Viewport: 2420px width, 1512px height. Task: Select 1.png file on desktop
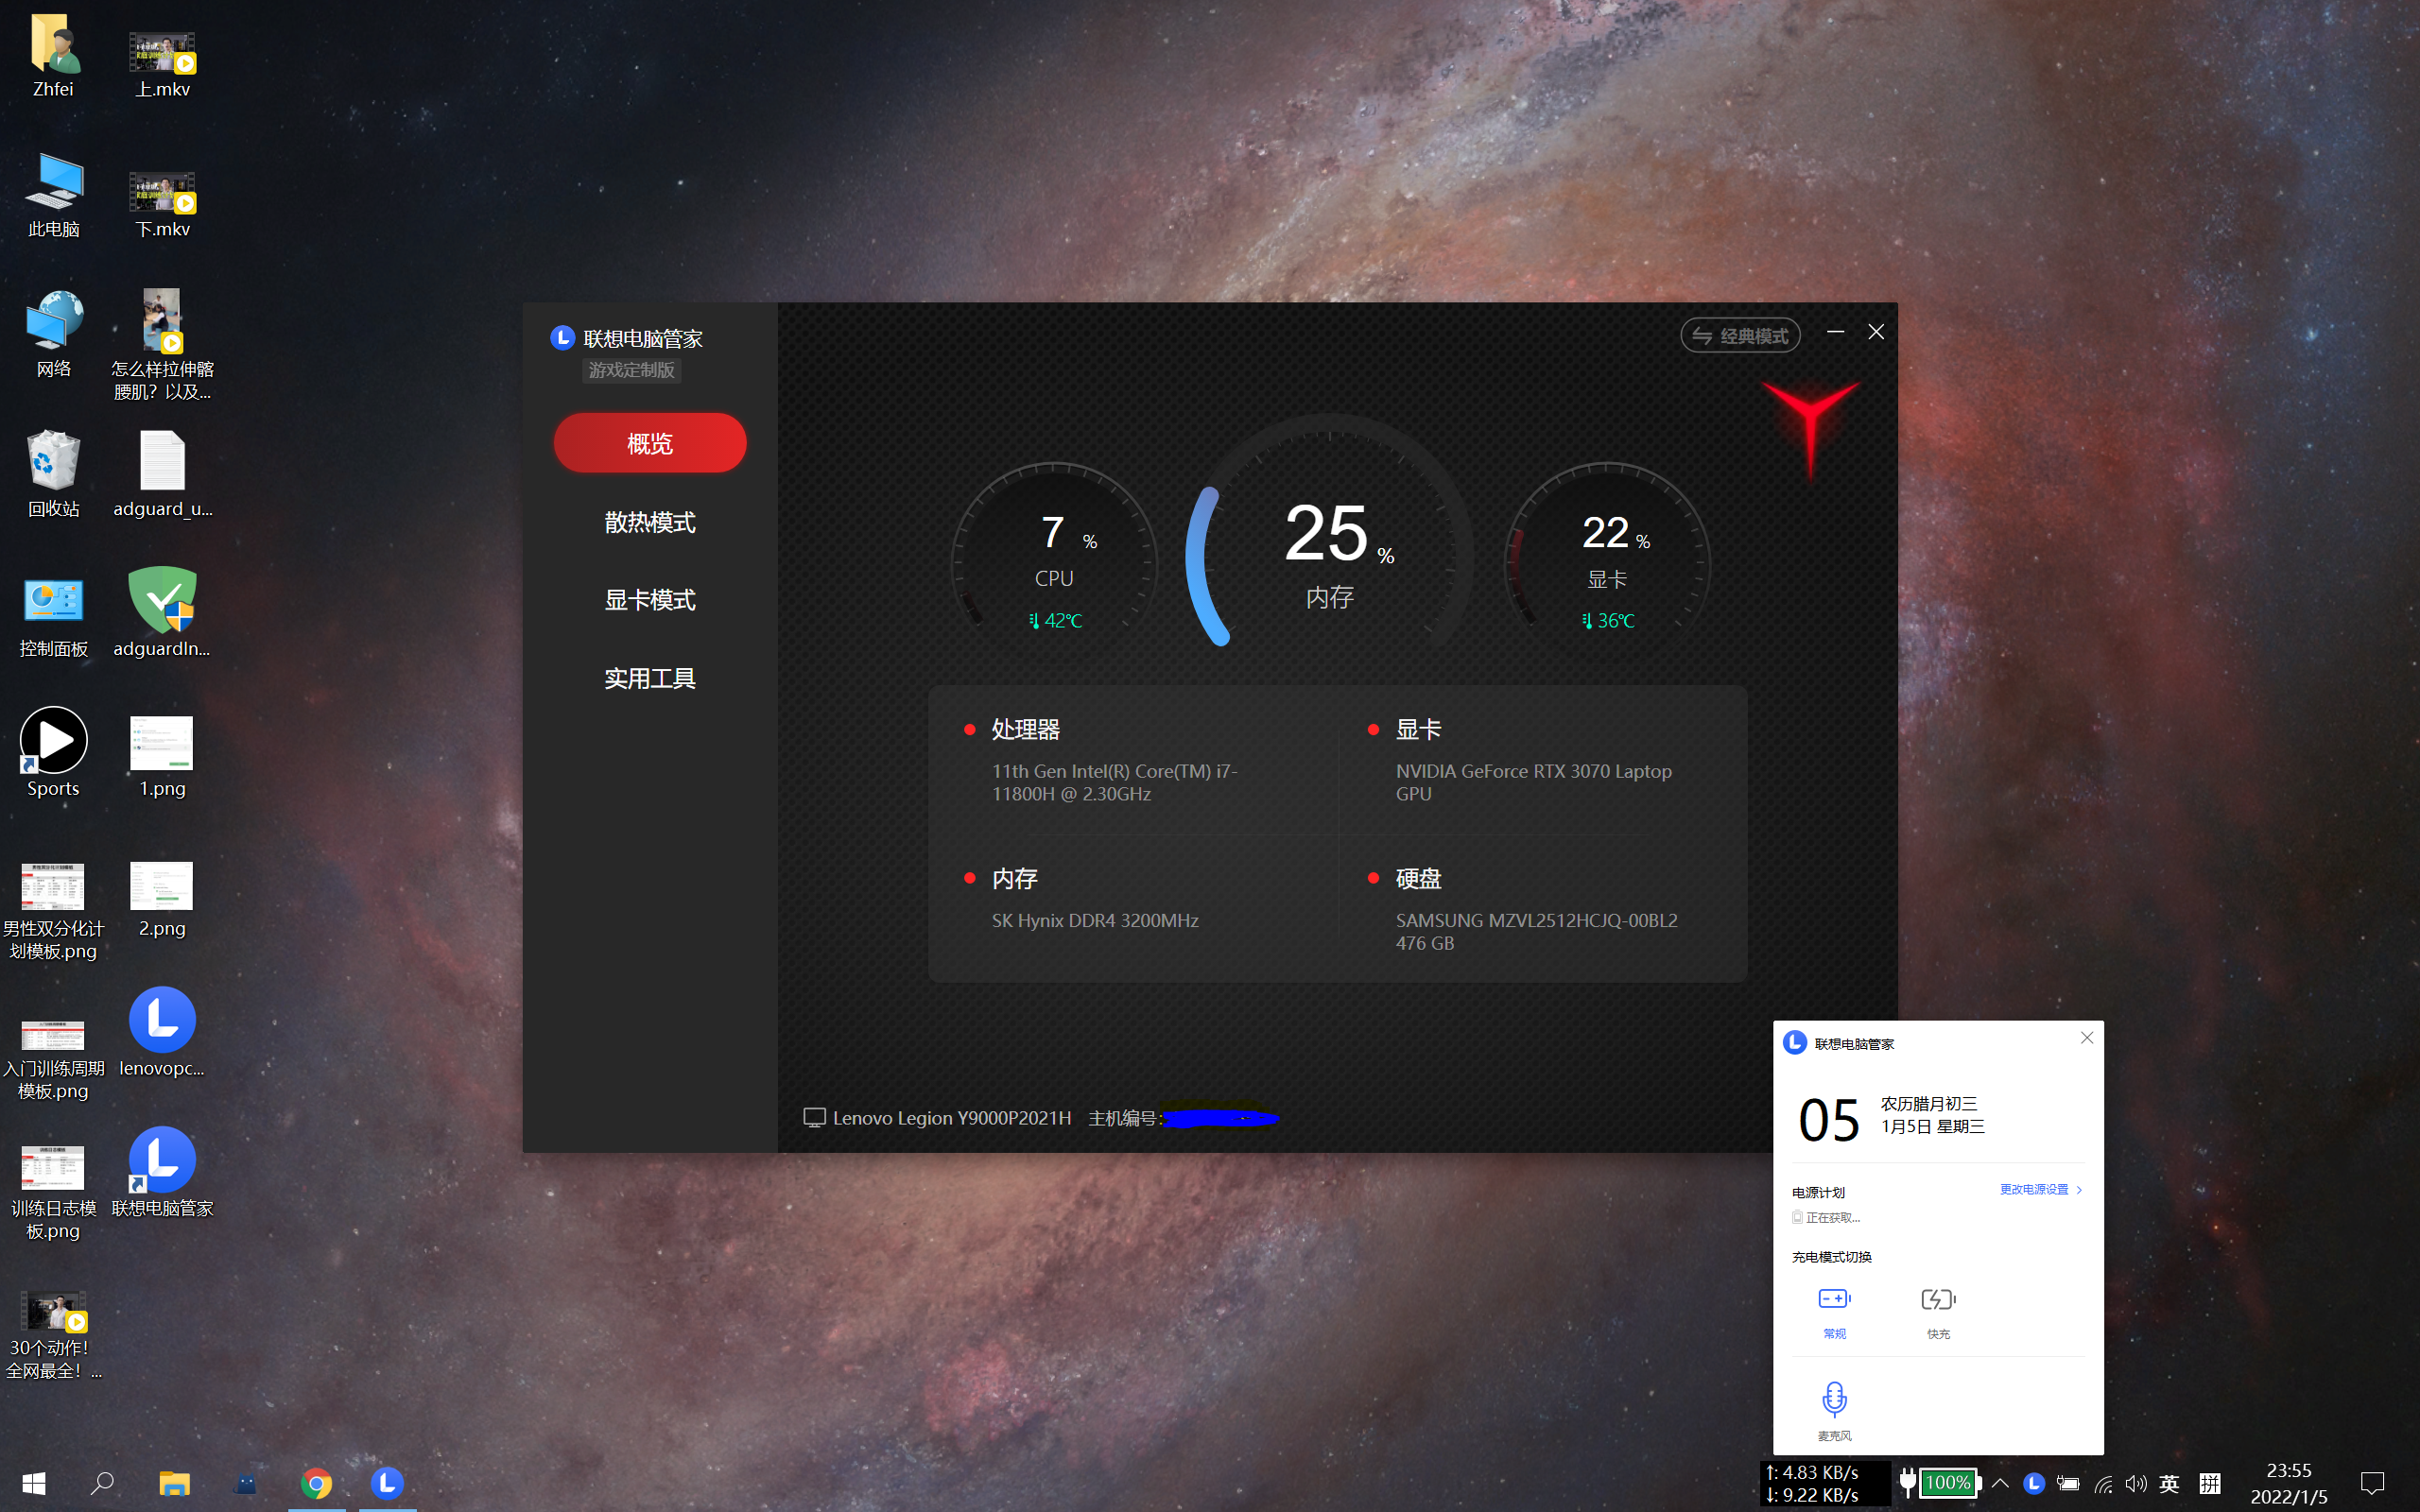[x=162, y=755]
